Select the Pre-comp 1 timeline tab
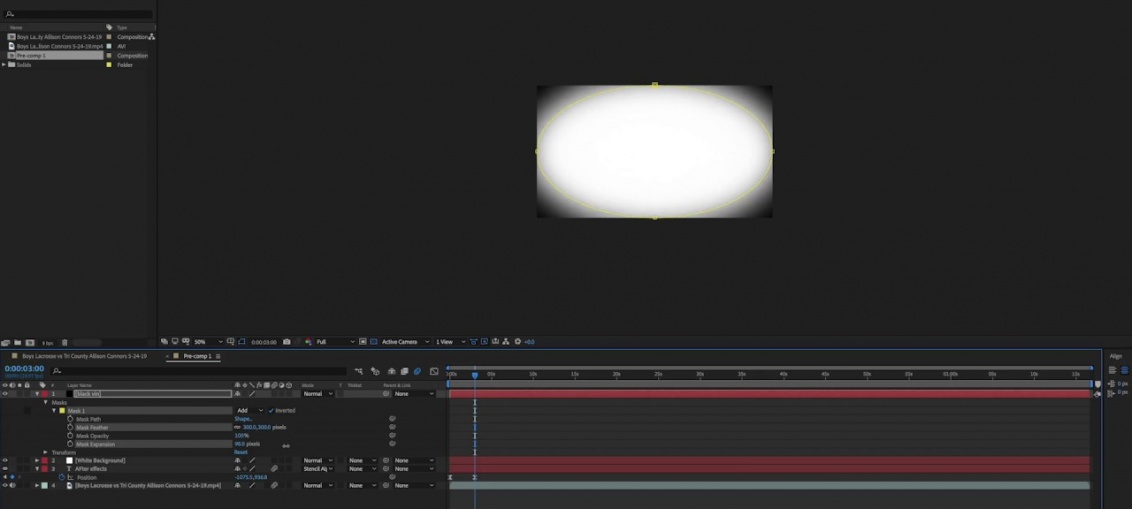Viewport: 1132px width, 509px height. pyautogui.click(x=197, y=356)
